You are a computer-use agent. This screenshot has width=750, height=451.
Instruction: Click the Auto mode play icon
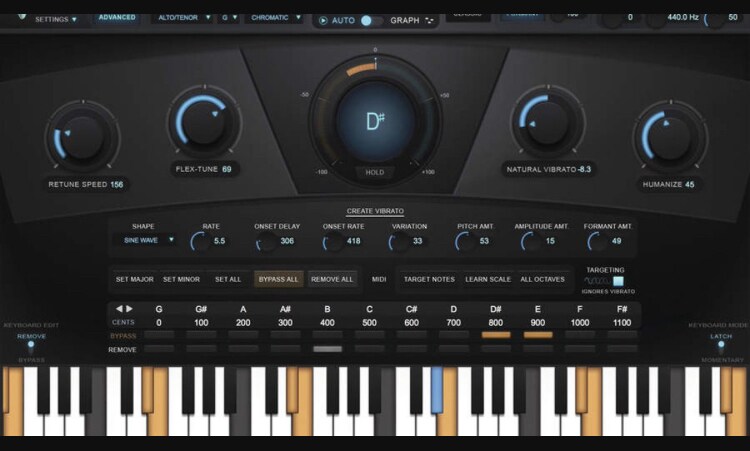coord(323,21)
